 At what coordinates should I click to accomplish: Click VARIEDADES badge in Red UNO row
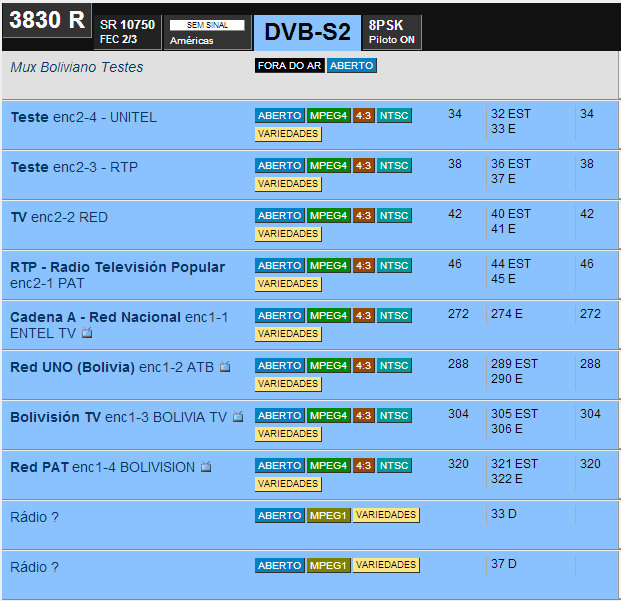tap(288, 384)
